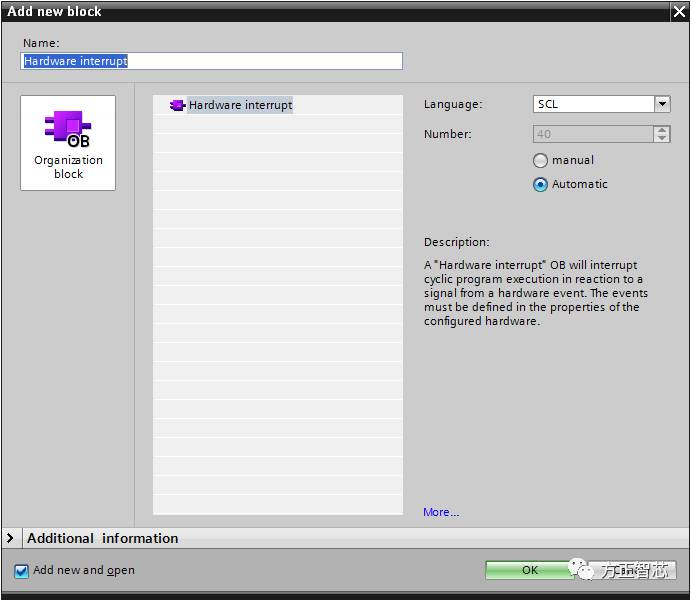The width and height of the screenshot is (691, 601).
Task: Decrease block number with down stepper arrow
Action: point(662,138)
